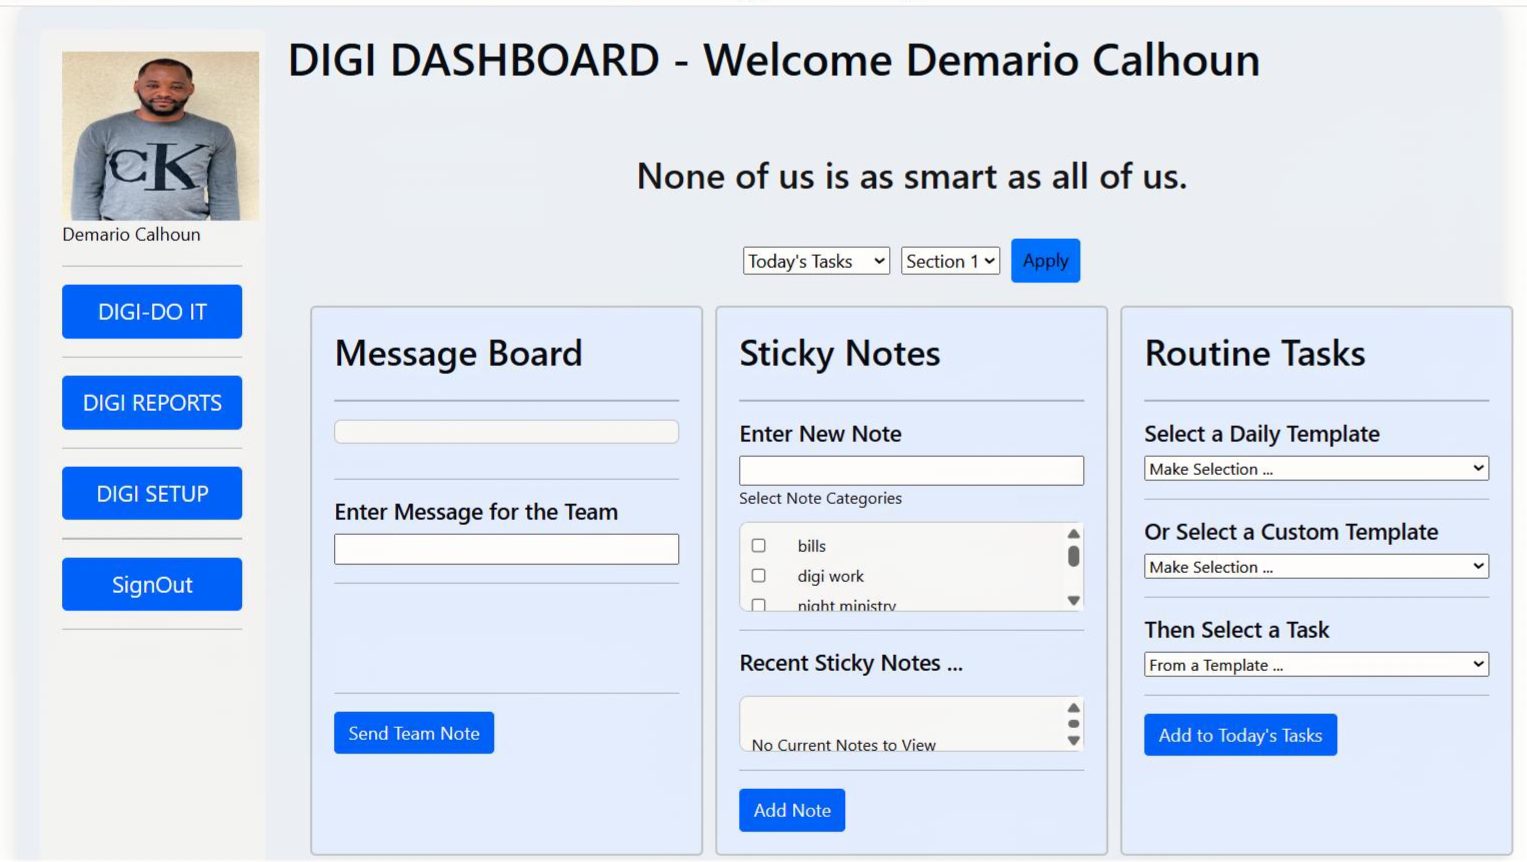Open DIGI REPORTS from the sidebar
The image size is (1527, 862).
[152, 402]
